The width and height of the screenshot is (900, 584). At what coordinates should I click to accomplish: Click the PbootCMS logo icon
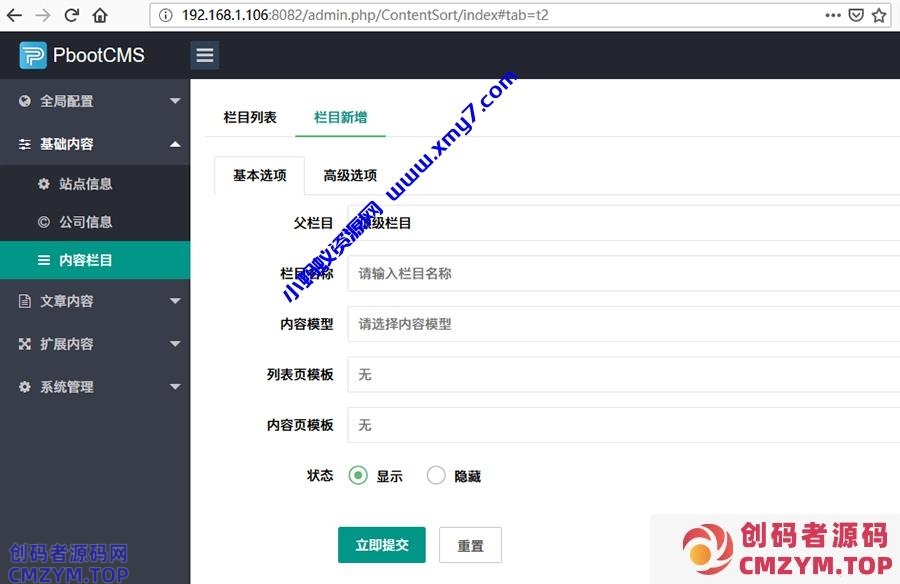(x=33, y=55)
